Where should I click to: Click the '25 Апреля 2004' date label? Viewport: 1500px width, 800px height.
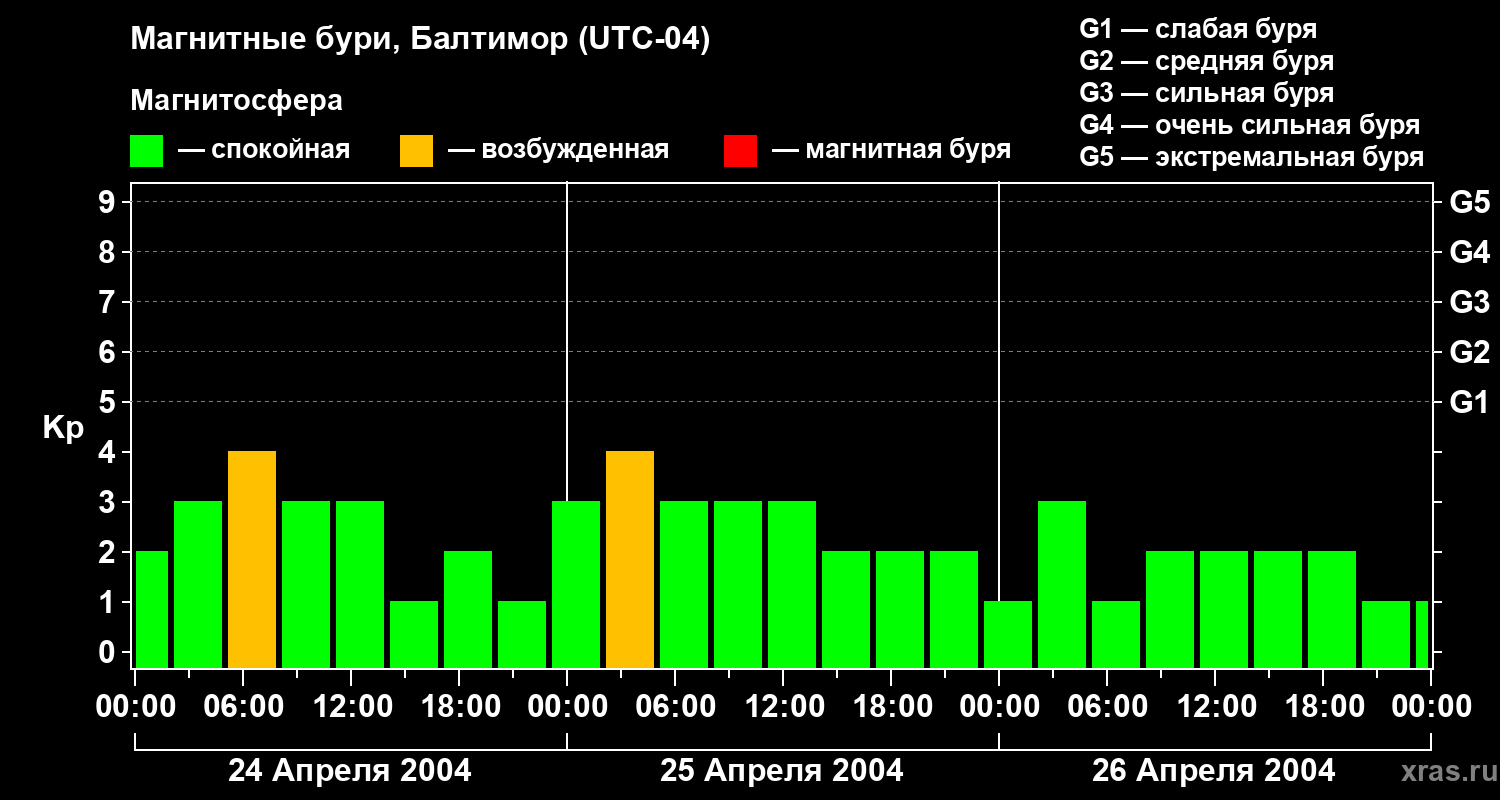coord(782,771)
